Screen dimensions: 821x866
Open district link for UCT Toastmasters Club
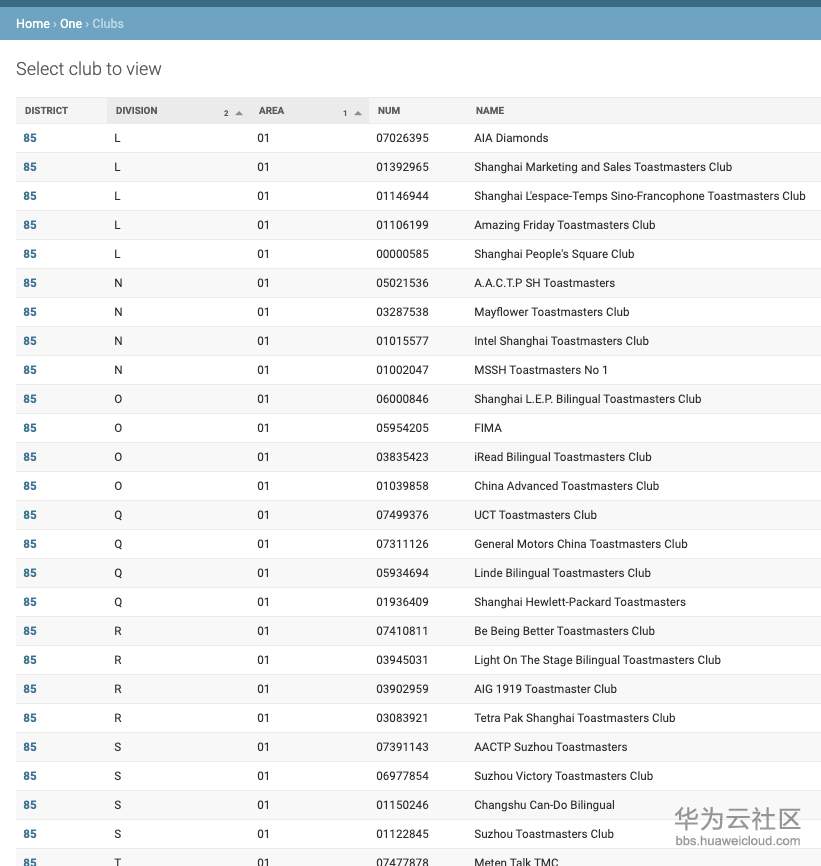pyautogui.click(x=30, y=515)
